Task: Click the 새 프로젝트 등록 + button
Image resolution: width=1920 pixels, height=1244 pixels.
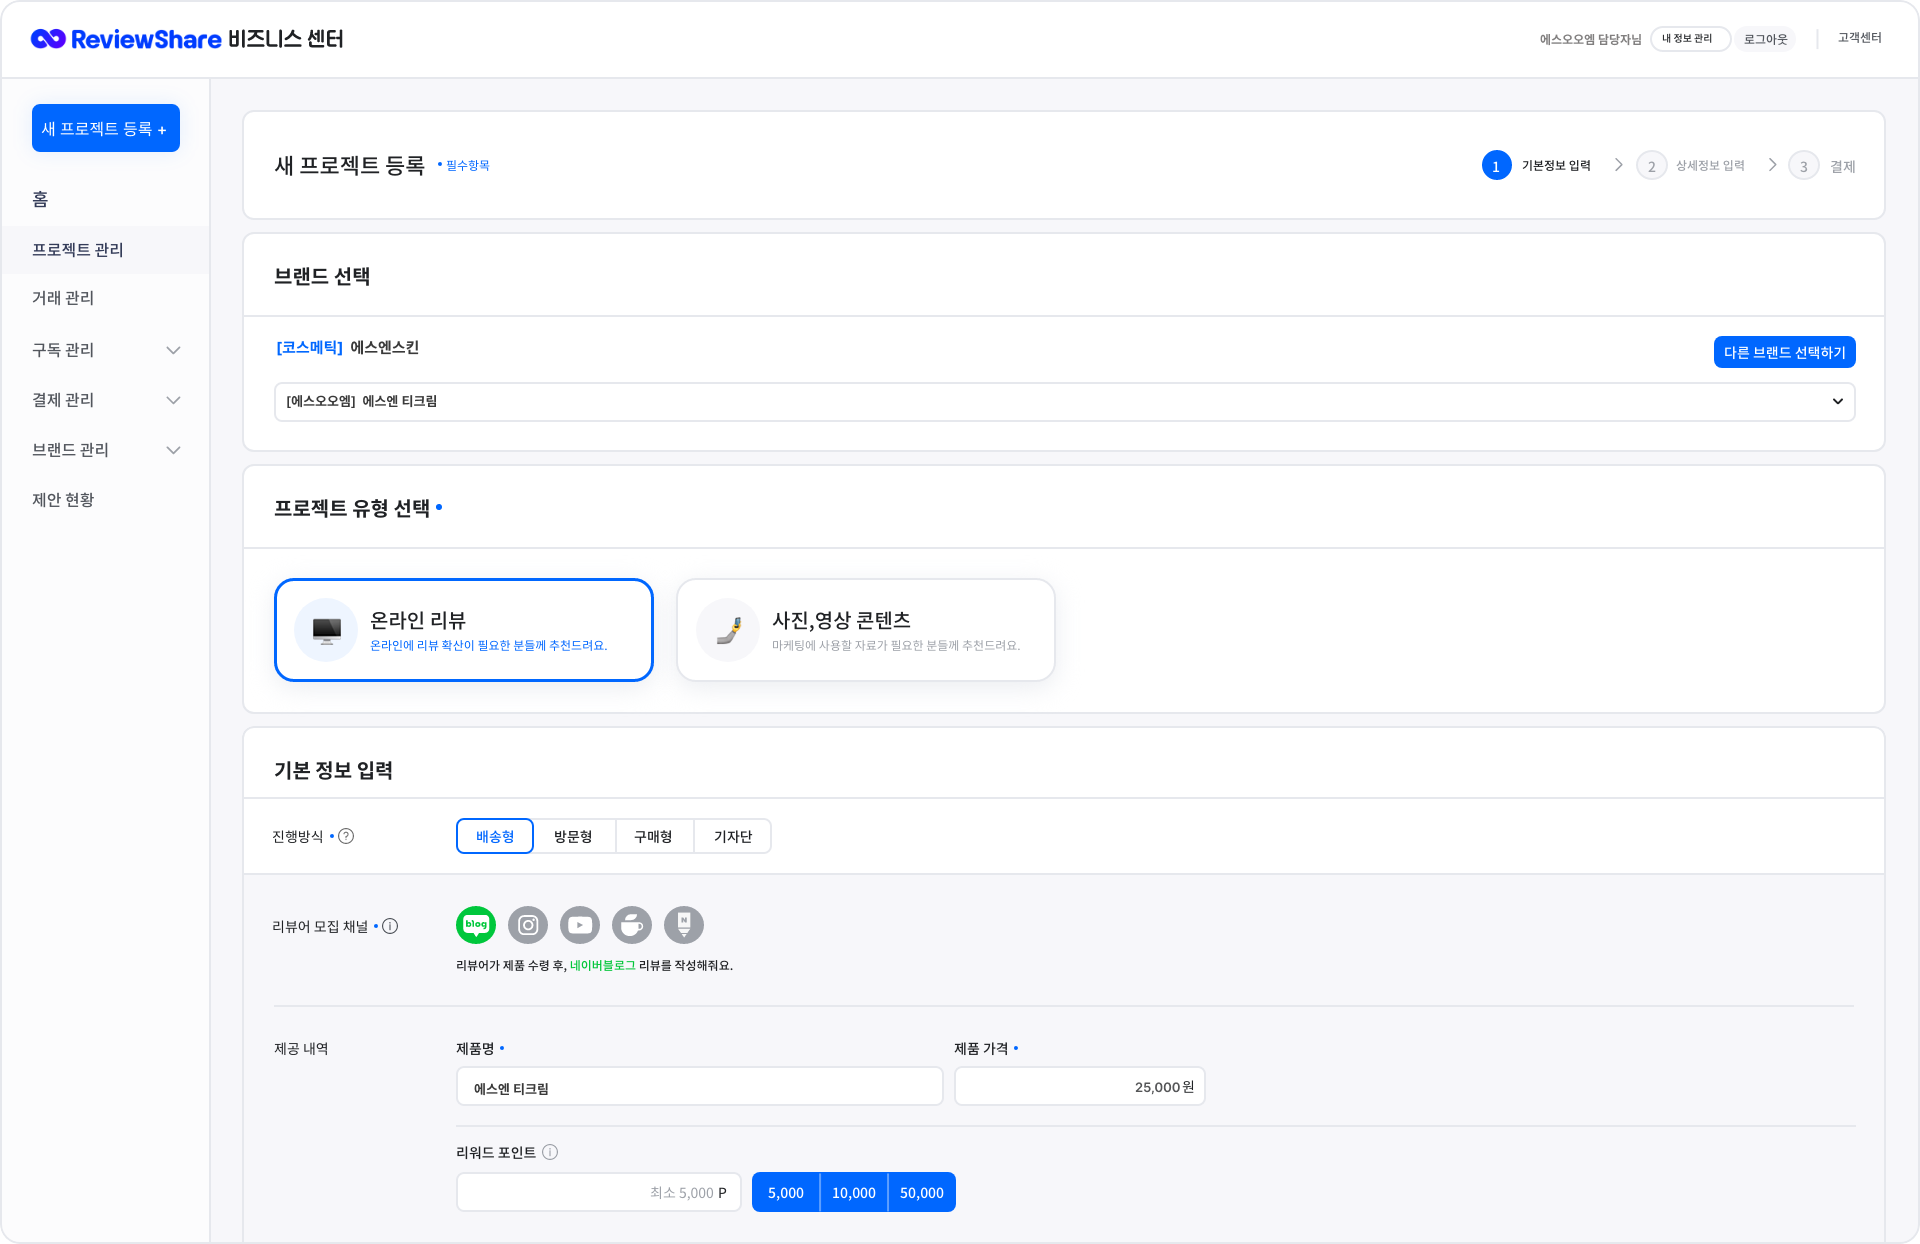Action: [106, 128]
